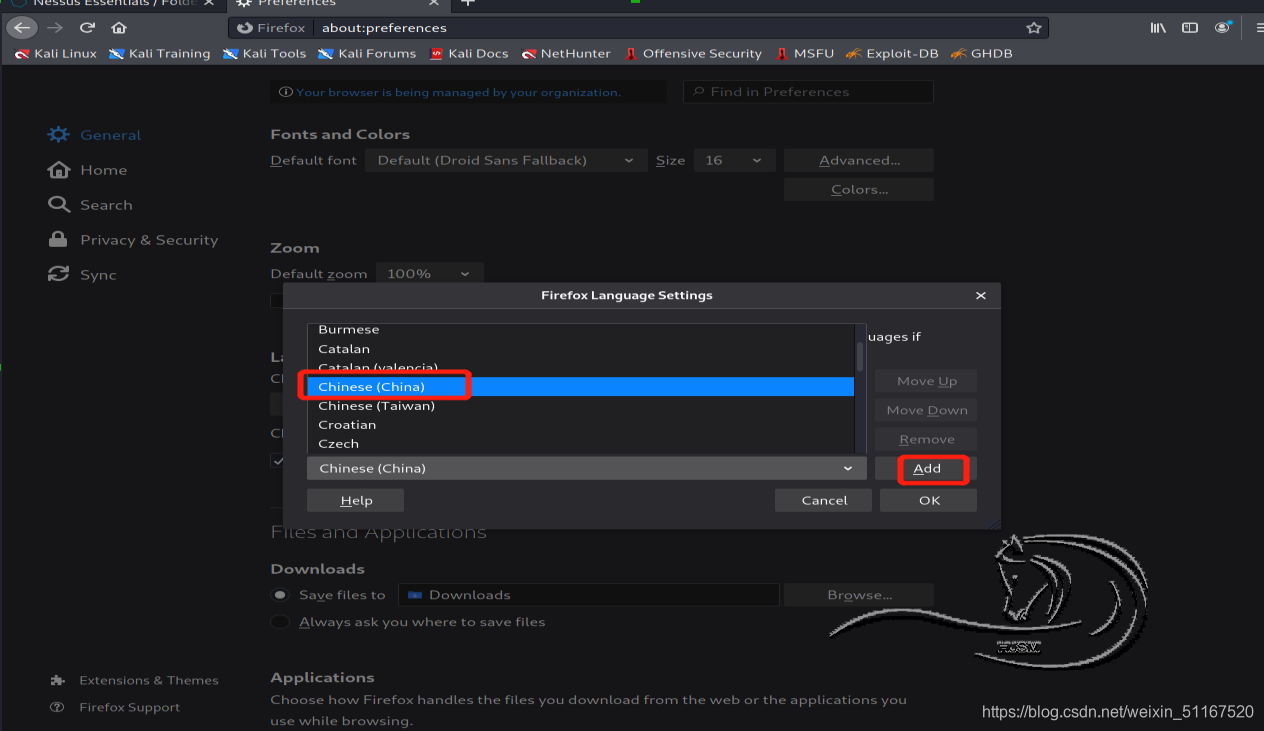Open the Firefox account avatar icon
1264x731 pixels.
[x=1222, y=28]
